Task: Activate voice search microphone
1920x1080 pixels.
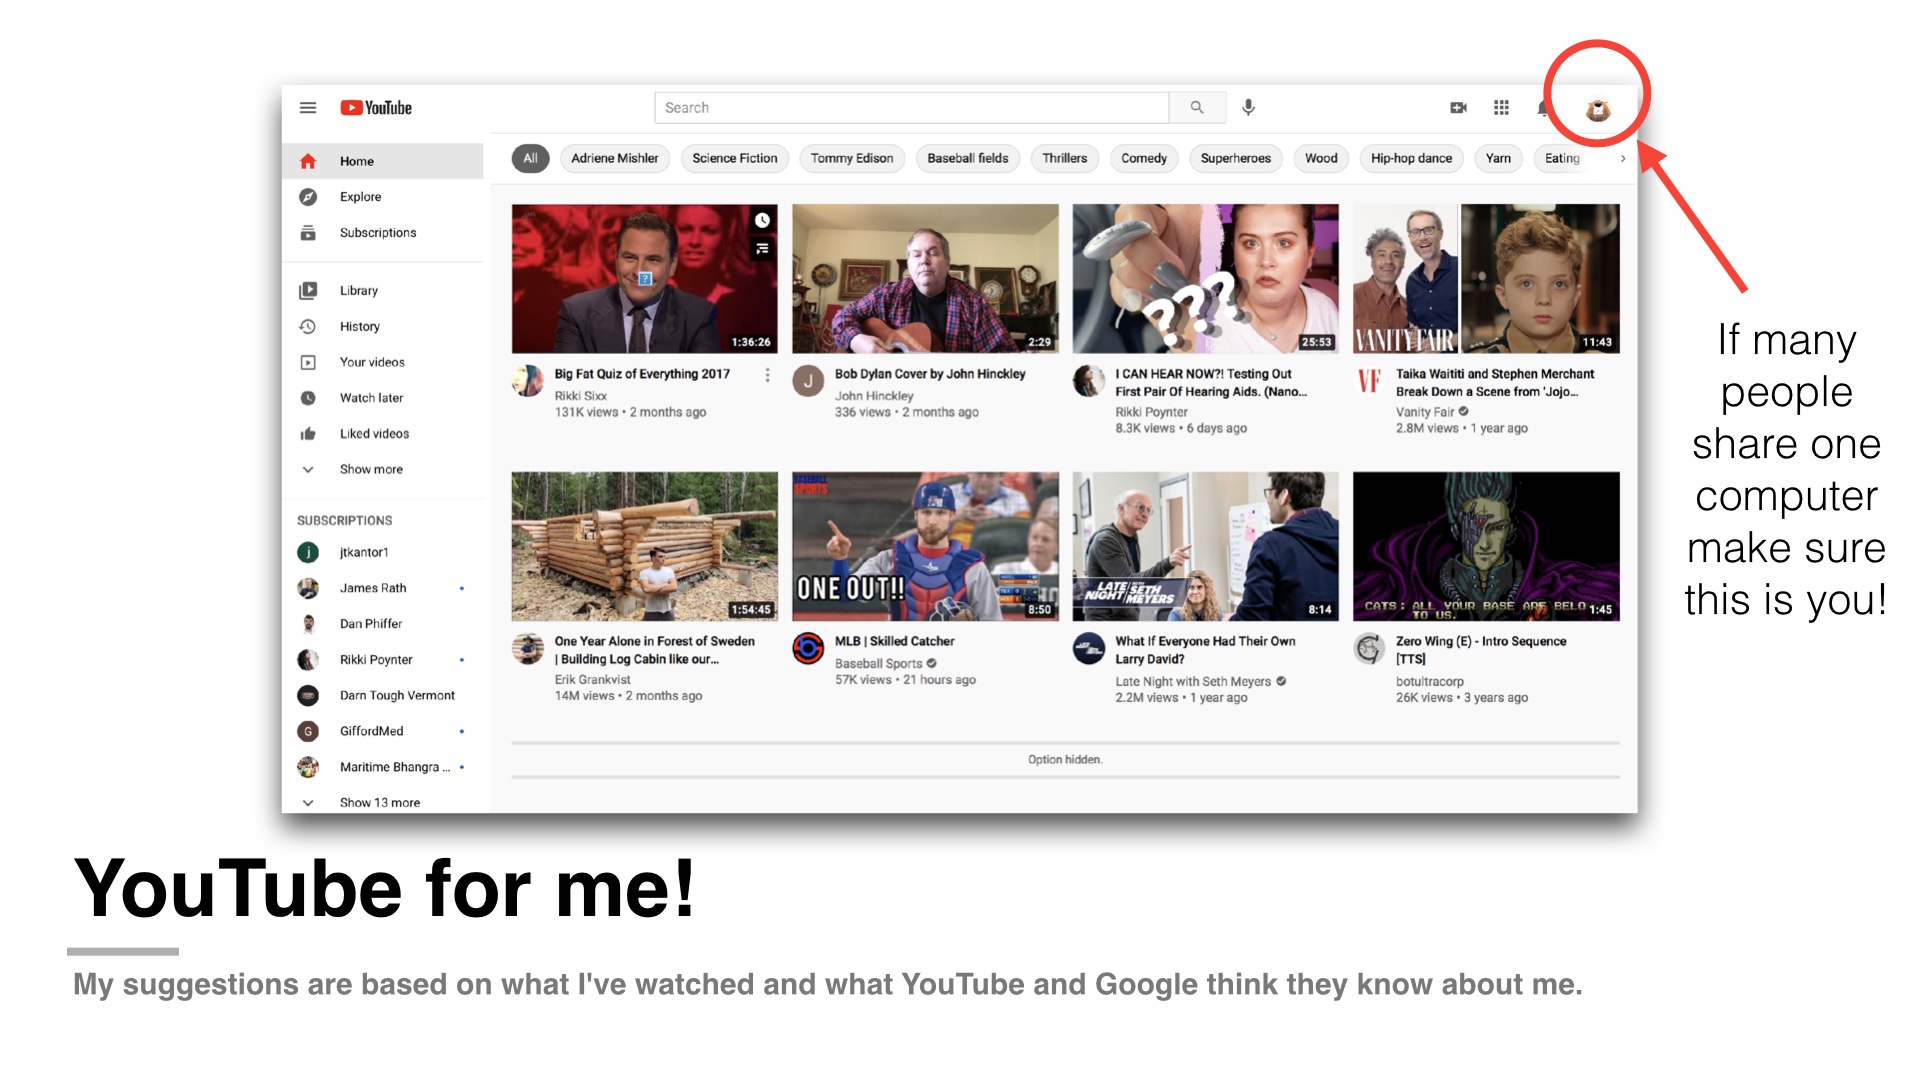Action: click(1248, 108)
